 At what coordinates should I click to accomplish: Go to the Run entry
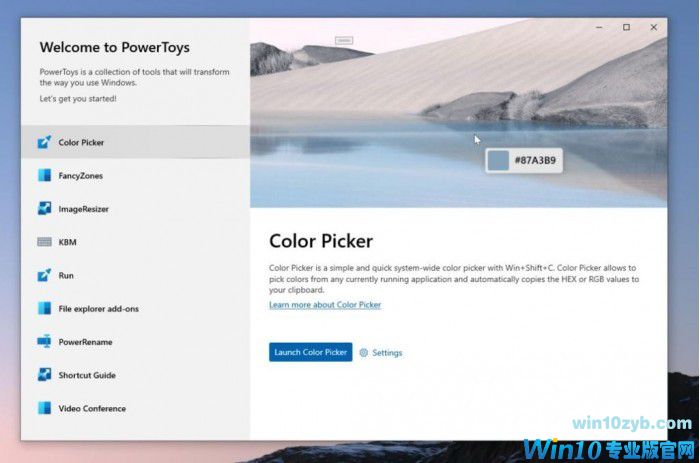coord(135,275)
